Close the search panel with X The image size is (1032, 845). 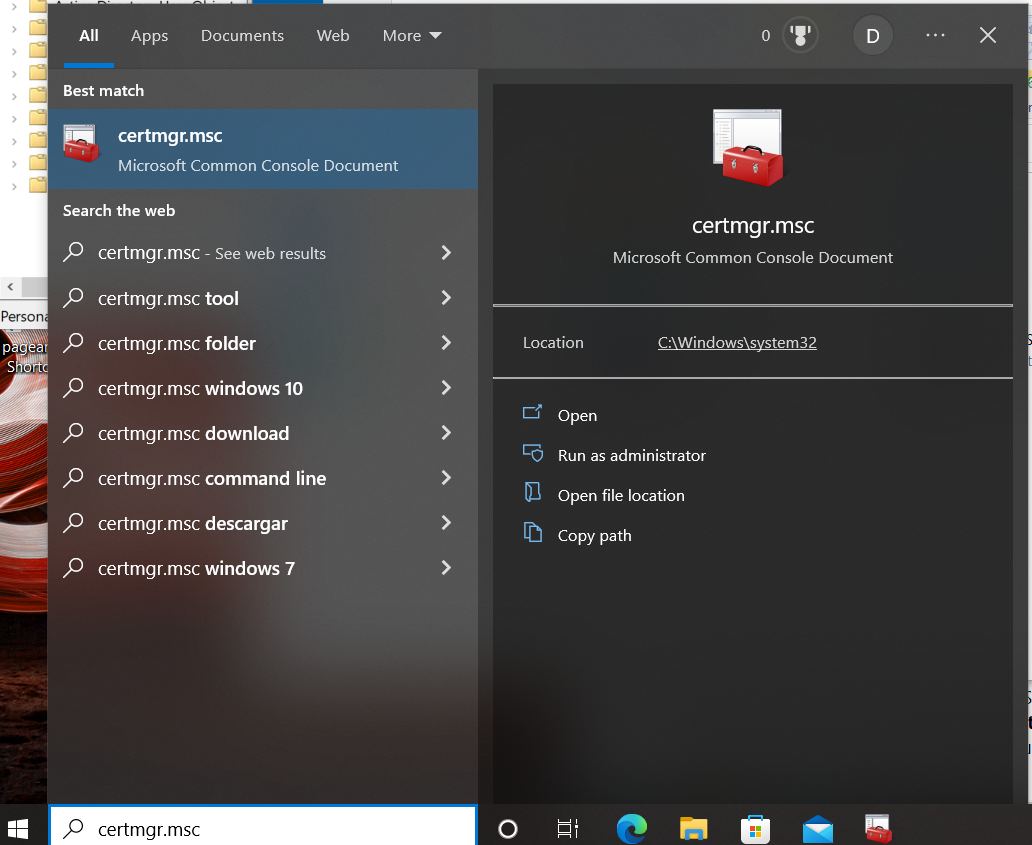click(987, 36)
